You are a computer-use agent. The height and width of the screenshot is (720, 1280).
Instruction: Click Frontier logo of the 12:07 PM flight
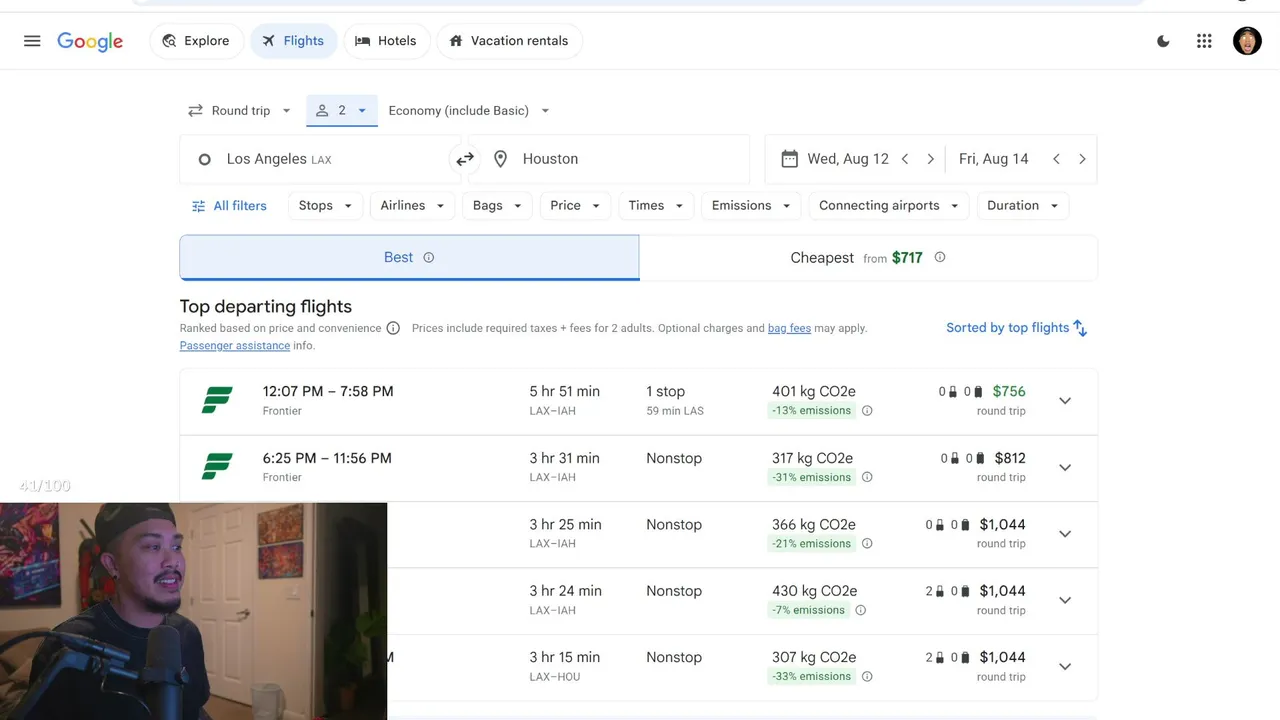coord(217,400)
